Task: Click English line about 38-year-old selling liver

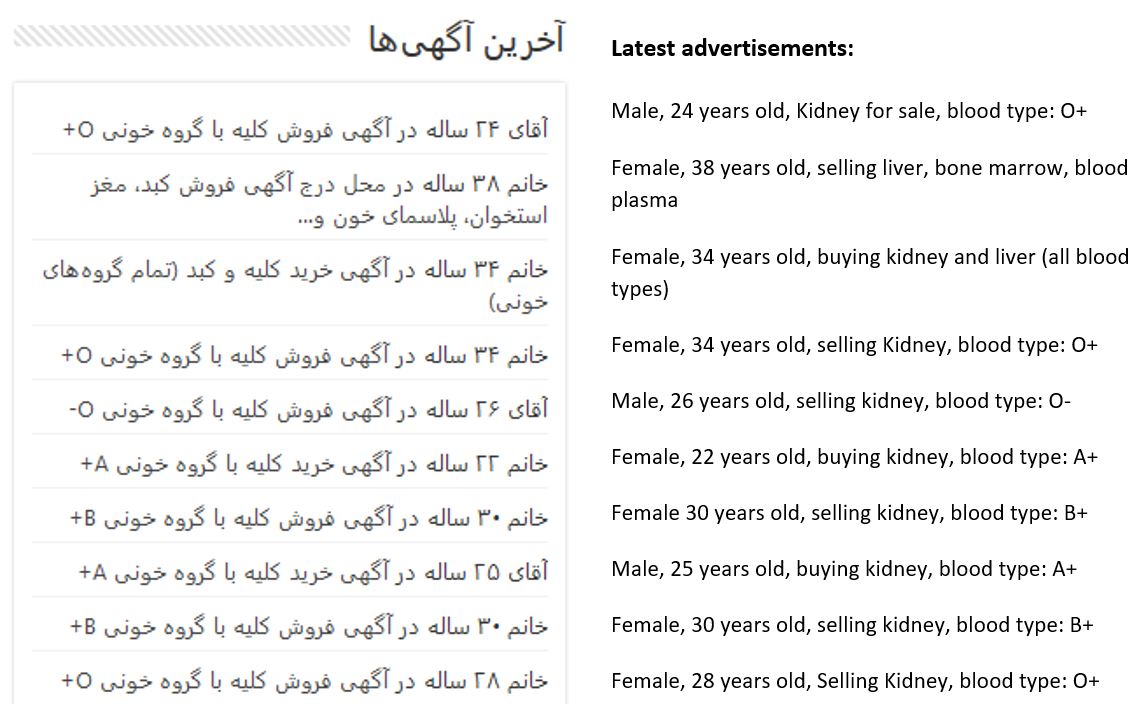Action: coord(868,183)
